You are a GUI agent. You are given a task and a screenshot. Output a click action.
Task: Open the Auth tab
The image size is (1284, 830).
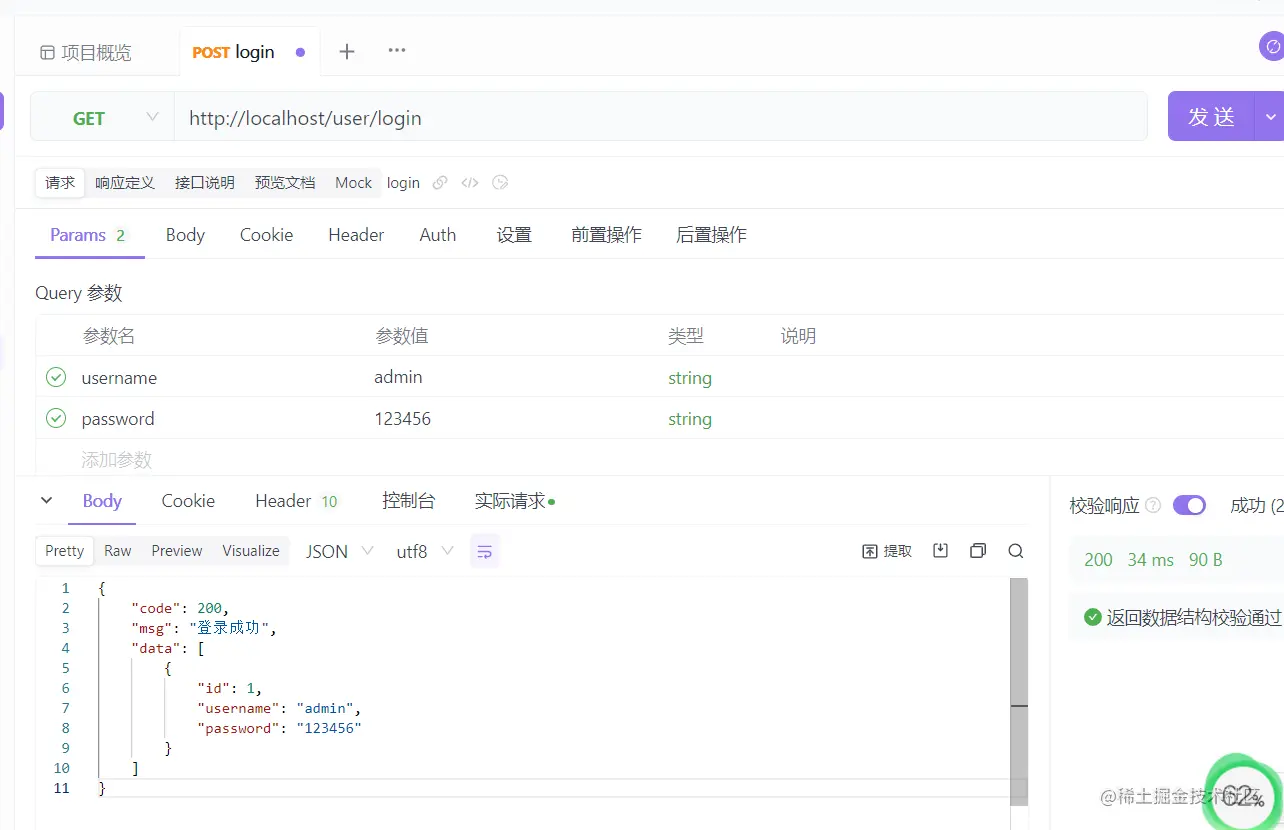(x=438, y=235)
